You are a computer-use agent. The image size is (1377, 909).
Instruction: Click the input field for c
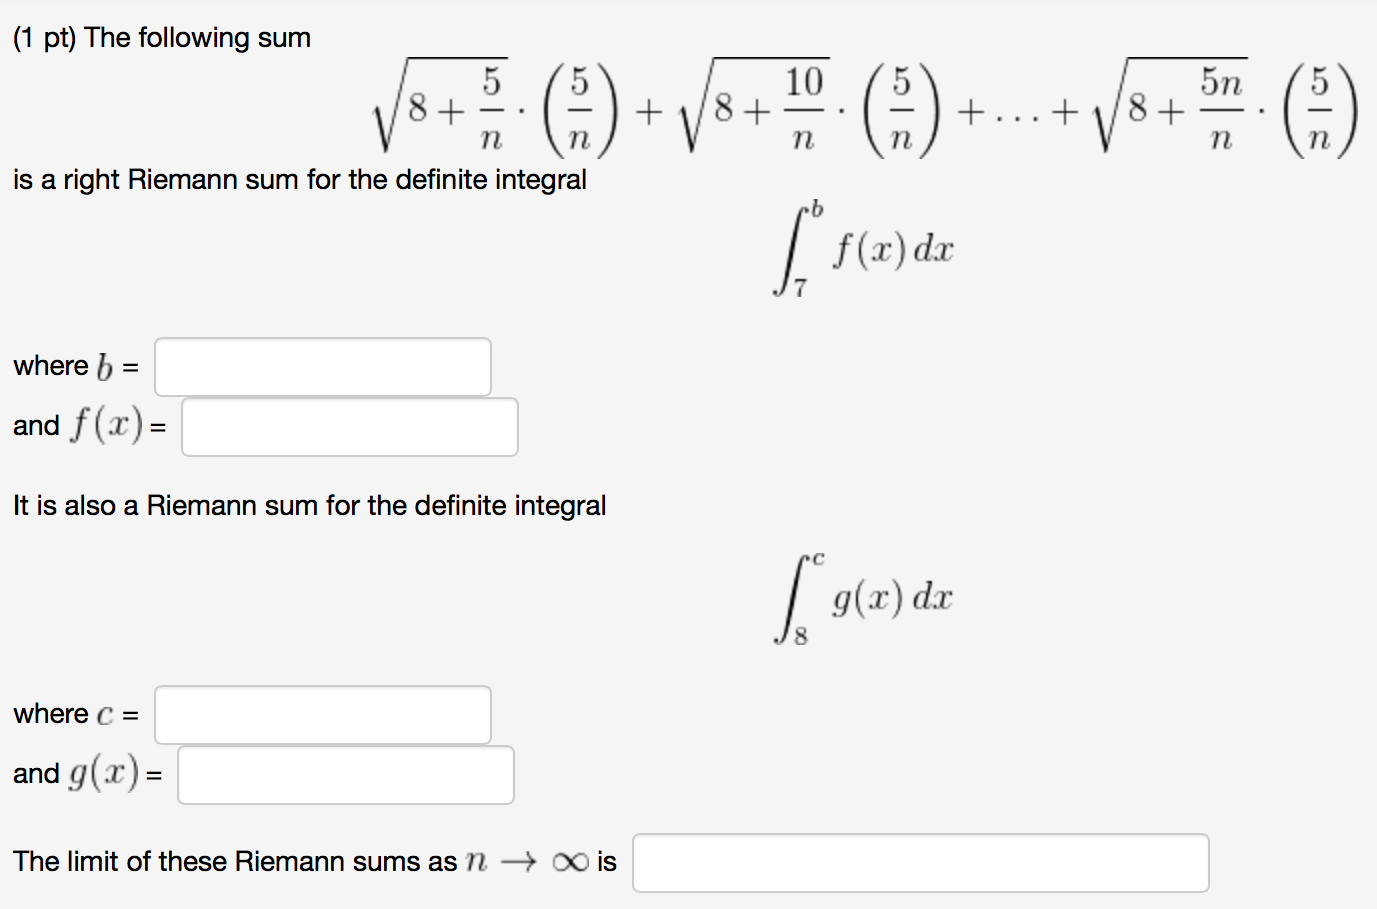click(x=322, y=714)
